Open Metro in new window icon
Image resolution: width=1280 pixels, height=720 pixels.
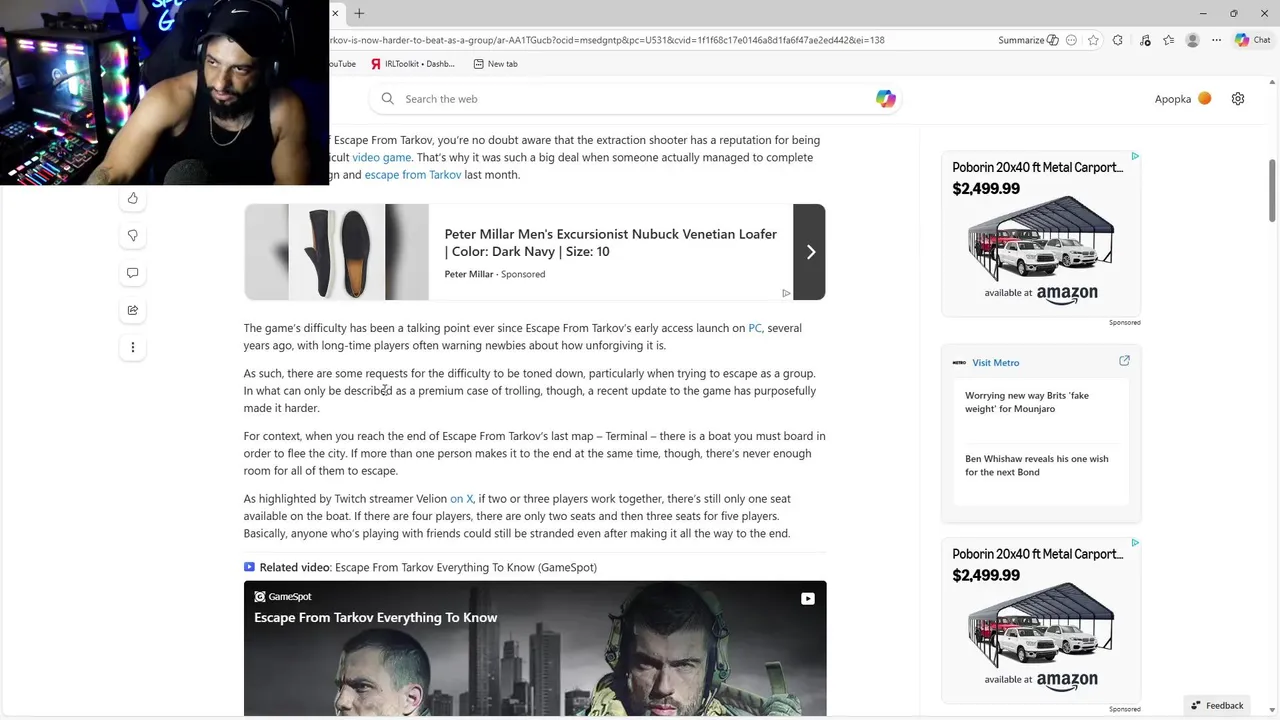[1124, 361]
